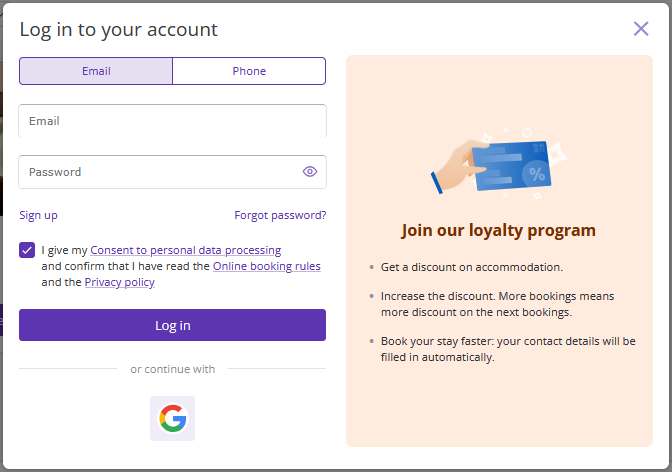This screenshot has height=472, width=672.
Task: Open the Forgot password? link
Action: coord(280,215)
